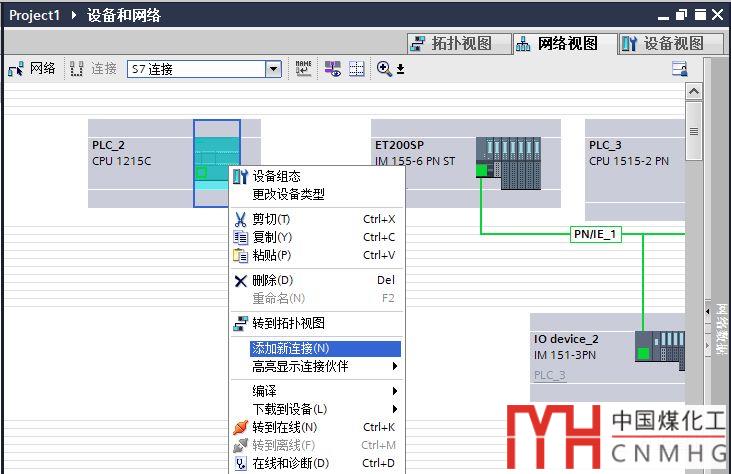Image resolution: width=731 pixels, height=474 pixels.
Task: Click the PLC_3 link under IO device_2
Action: [x=550, y=375]
